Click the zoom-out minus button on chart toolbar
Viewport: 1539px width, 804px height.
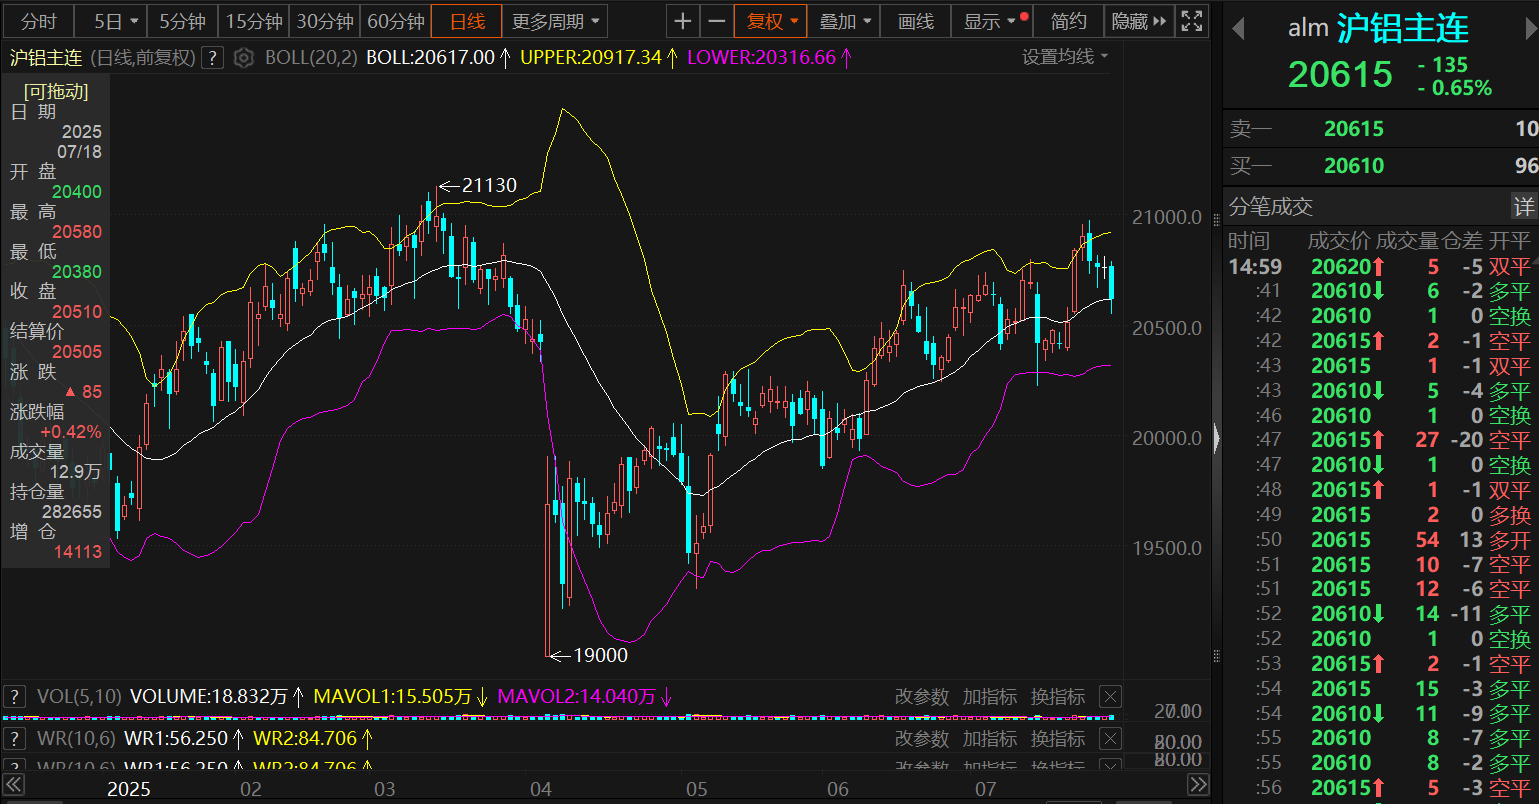pos(716,21)
